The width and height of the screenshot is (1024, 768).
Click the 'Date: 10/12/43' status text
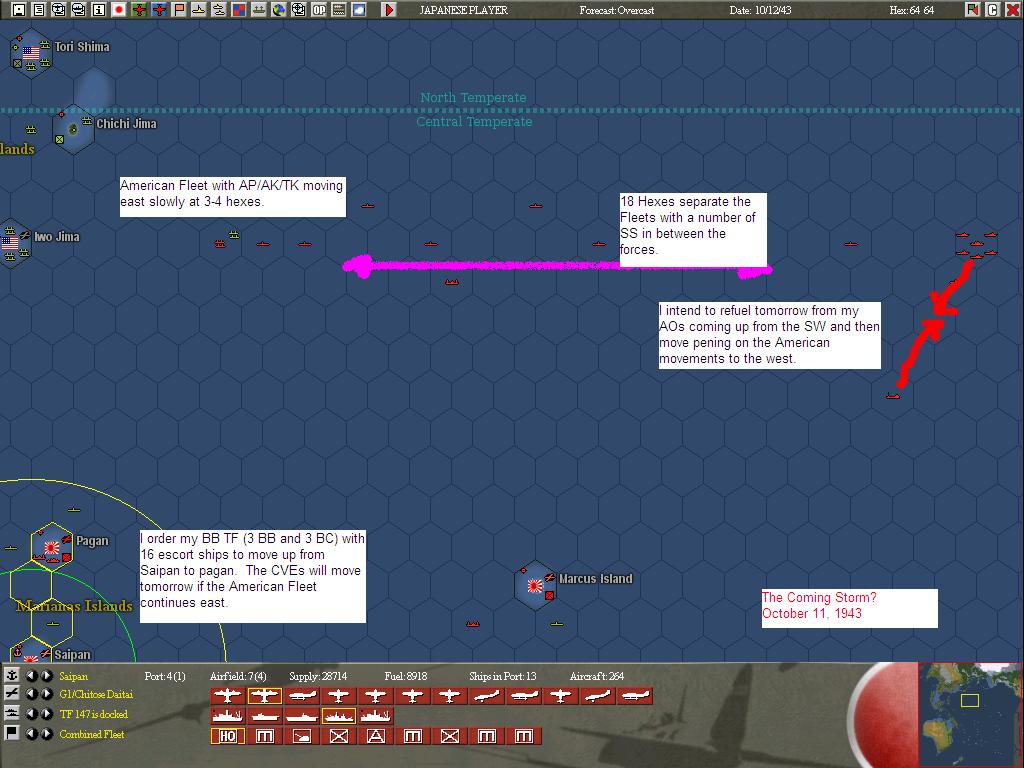click(x=760, y=10)
